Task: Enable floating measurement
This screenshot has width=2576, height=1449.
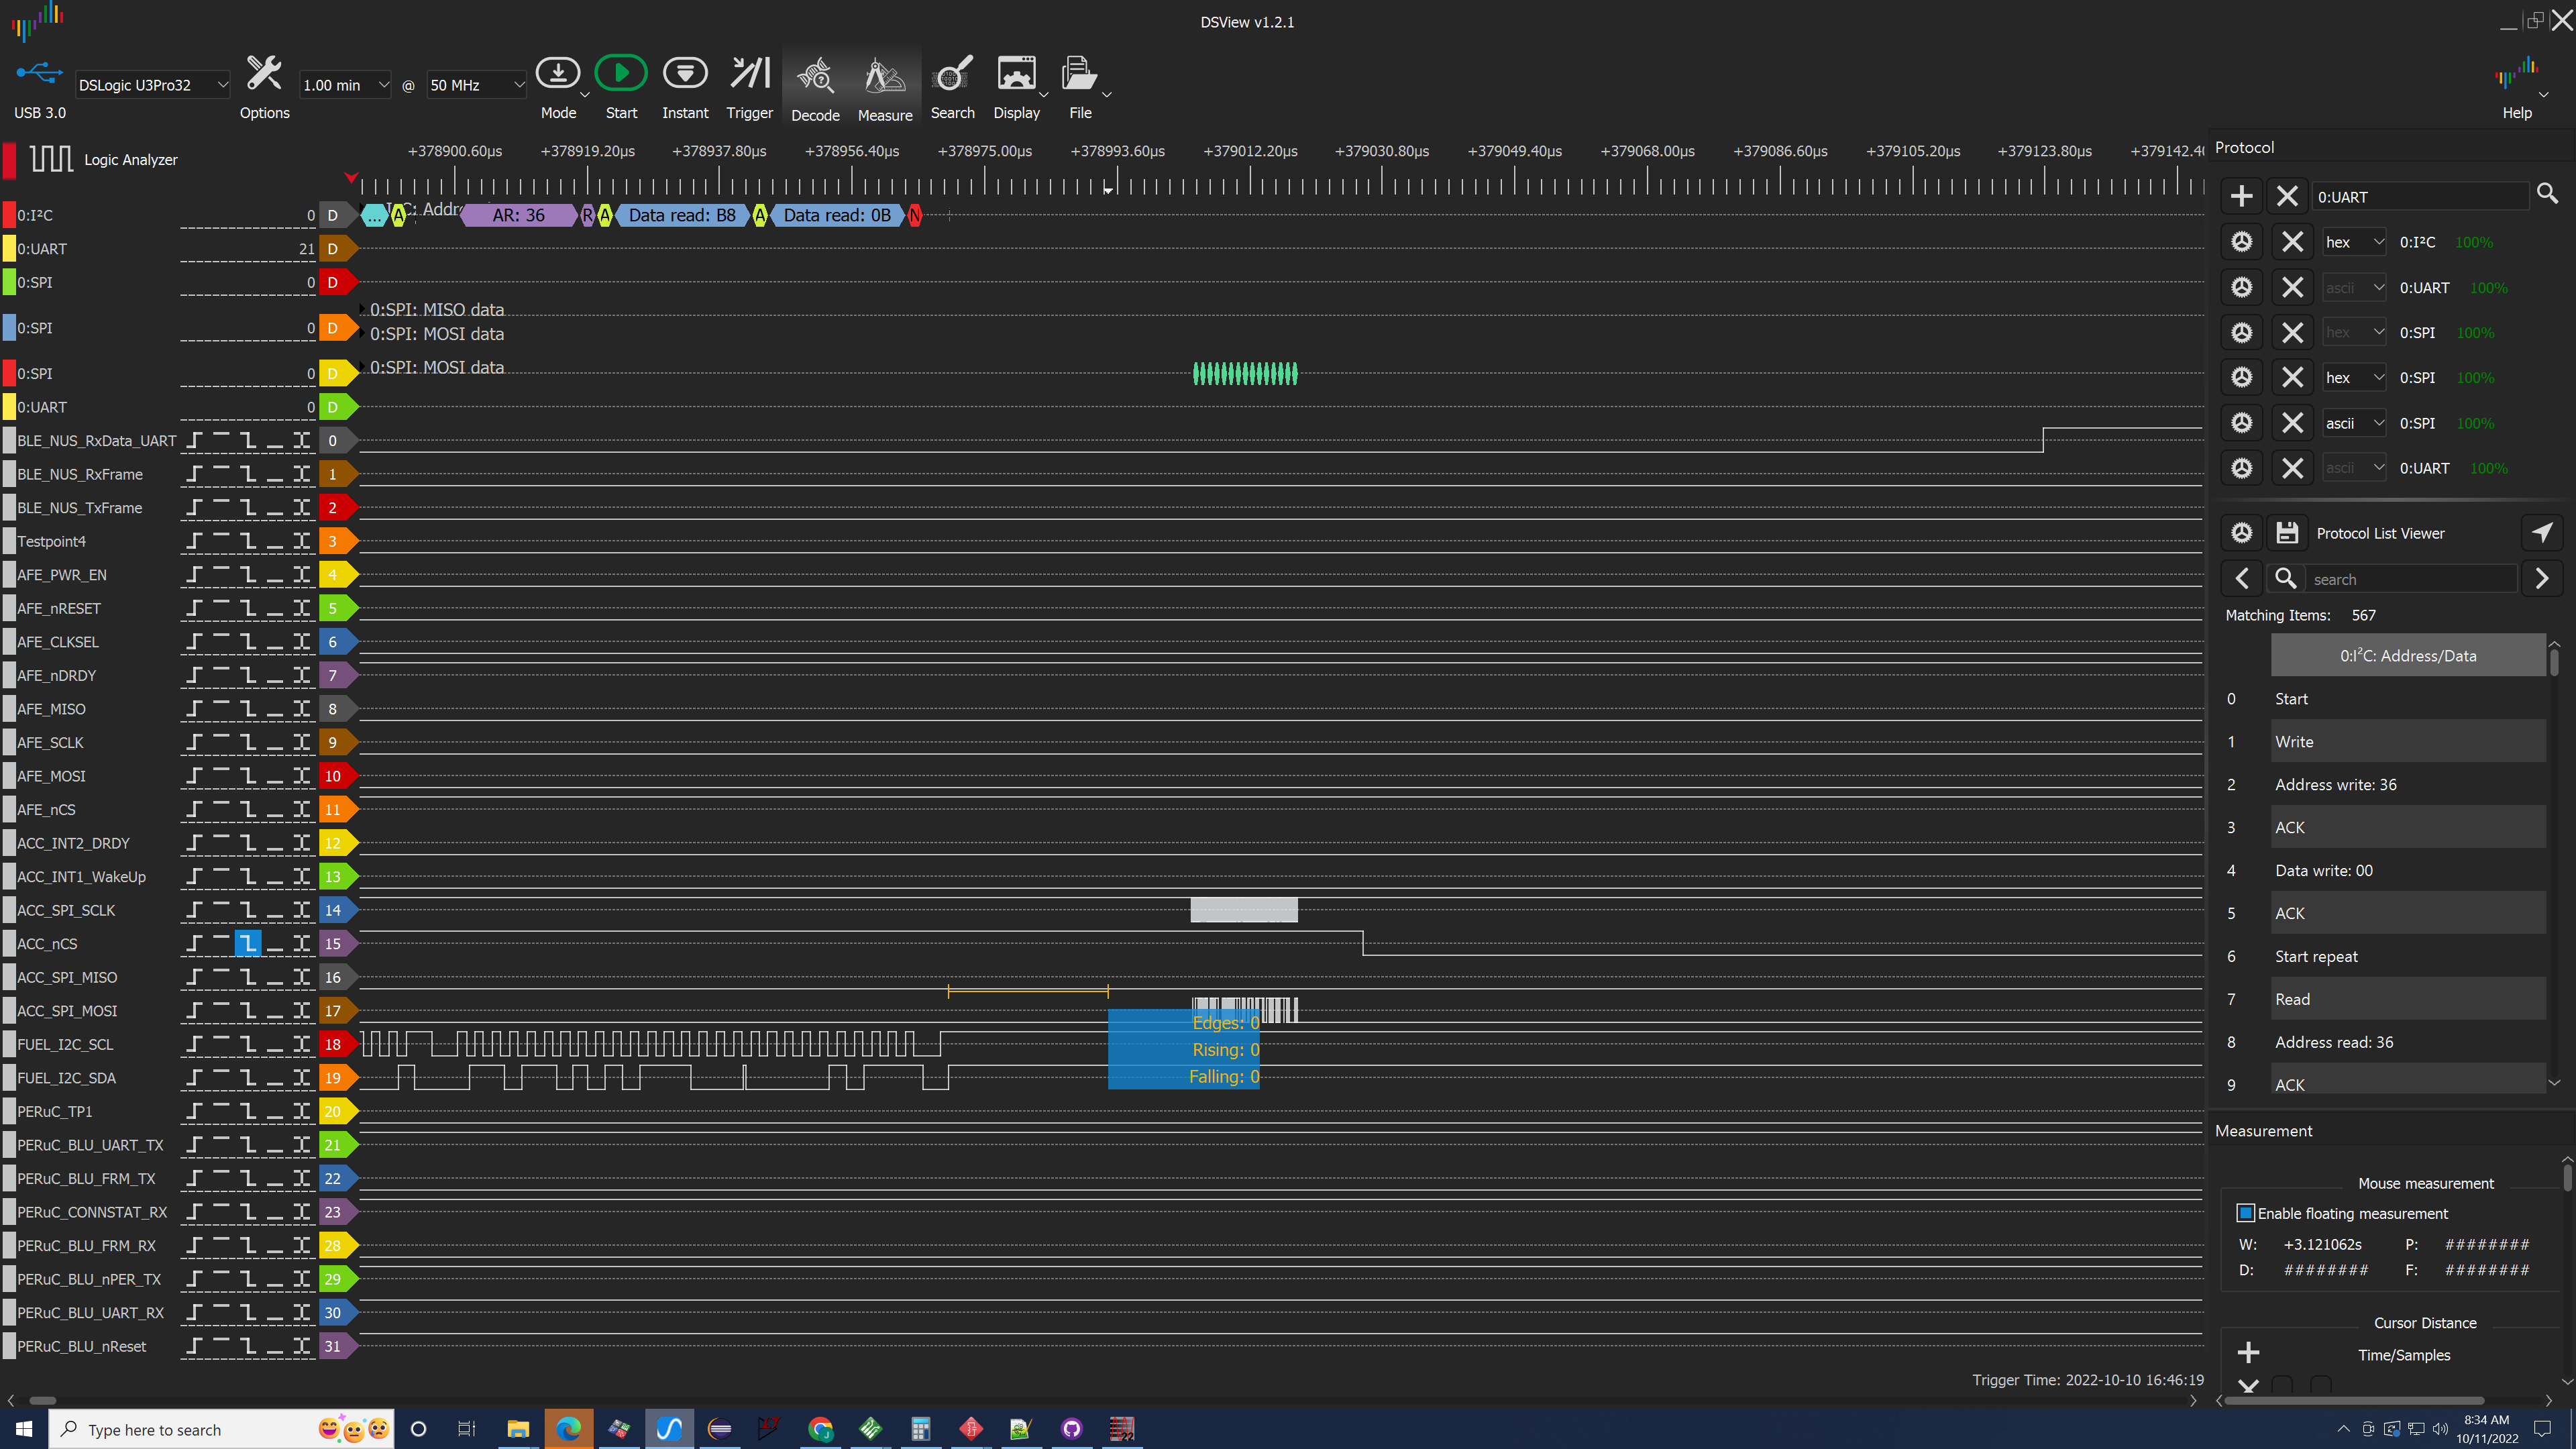Action: 2247,1212
